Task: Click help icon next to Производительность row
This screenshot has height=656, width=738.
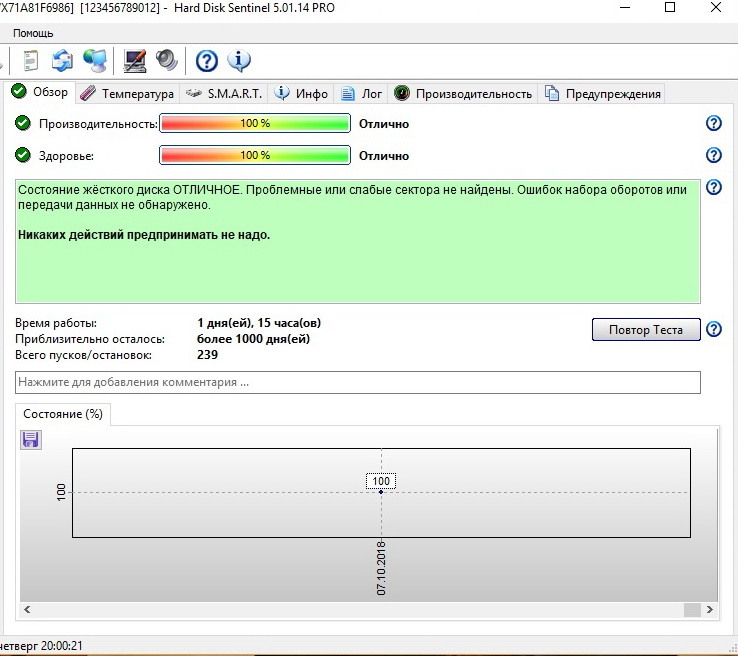Action: 714,123
